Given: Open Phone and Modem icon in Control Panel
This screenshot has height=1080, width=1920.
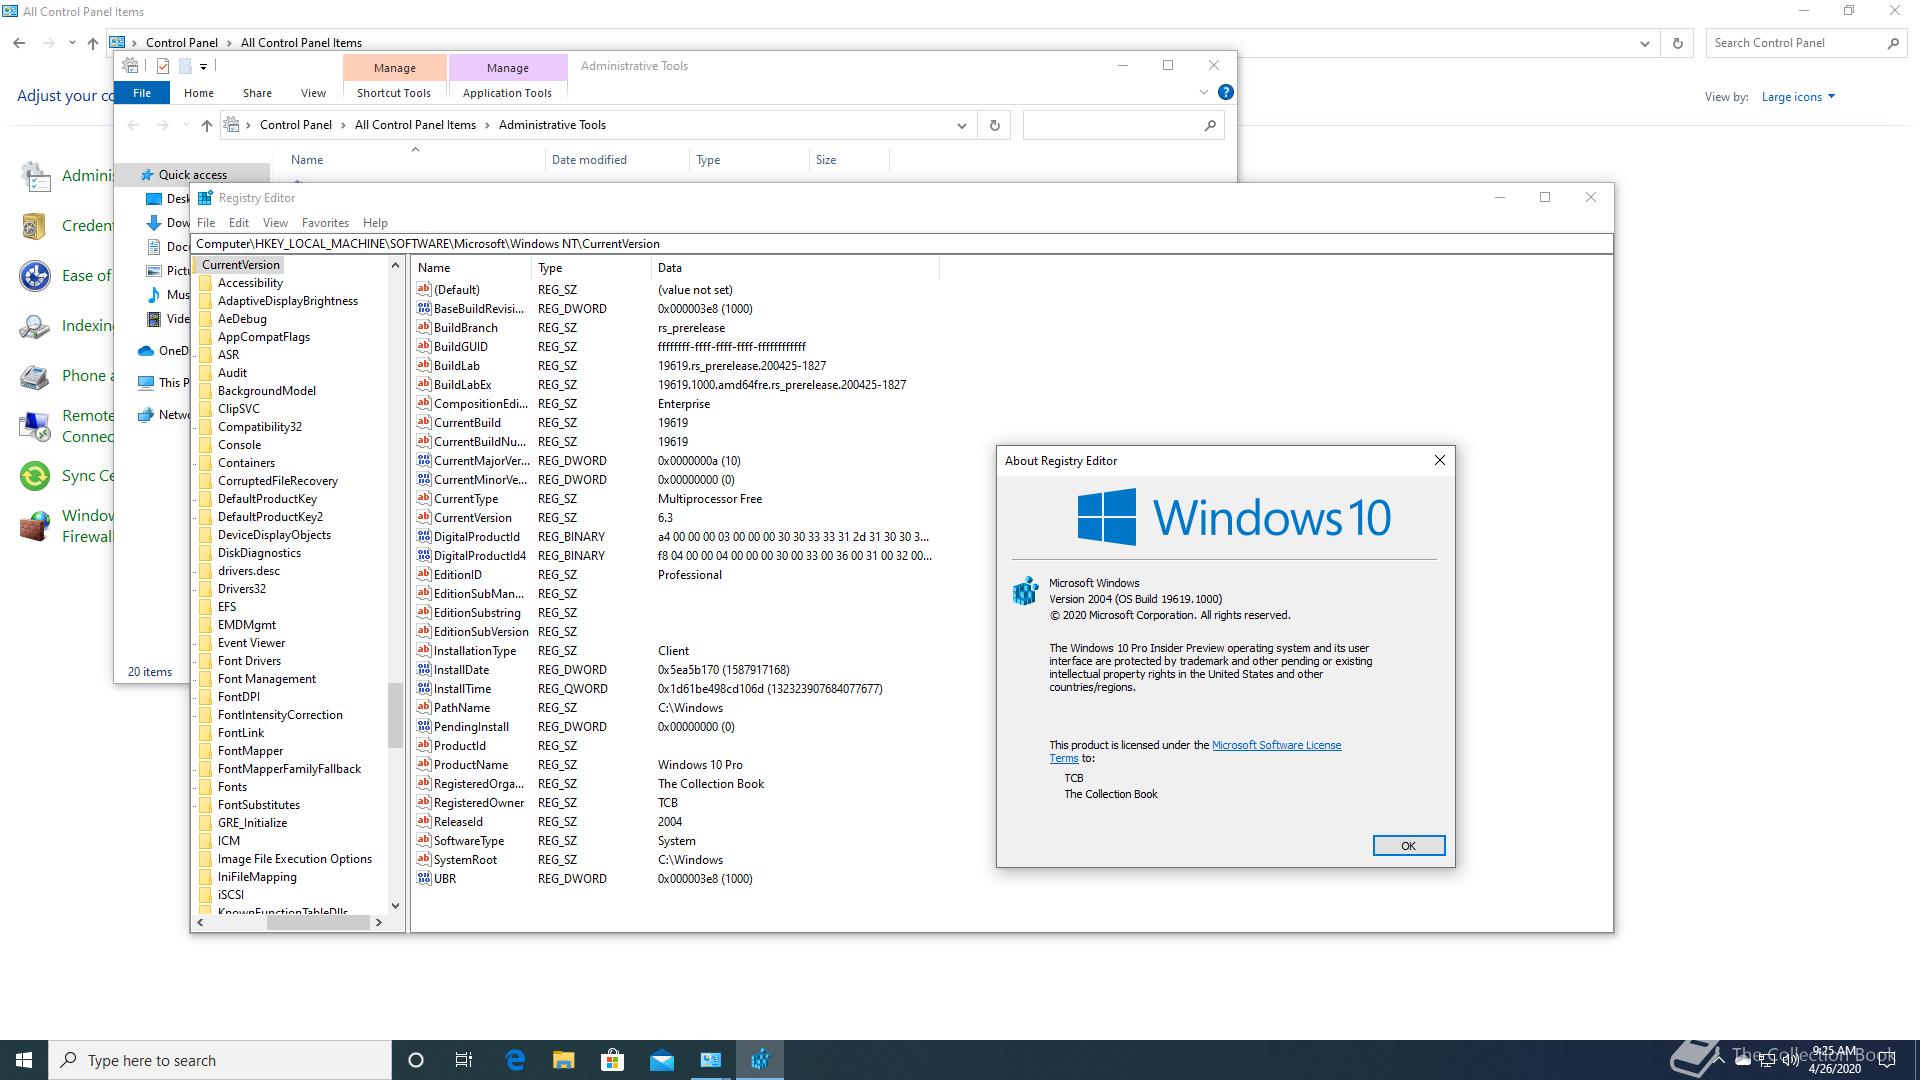Looking at the screenshot, I should coord(34,376).
